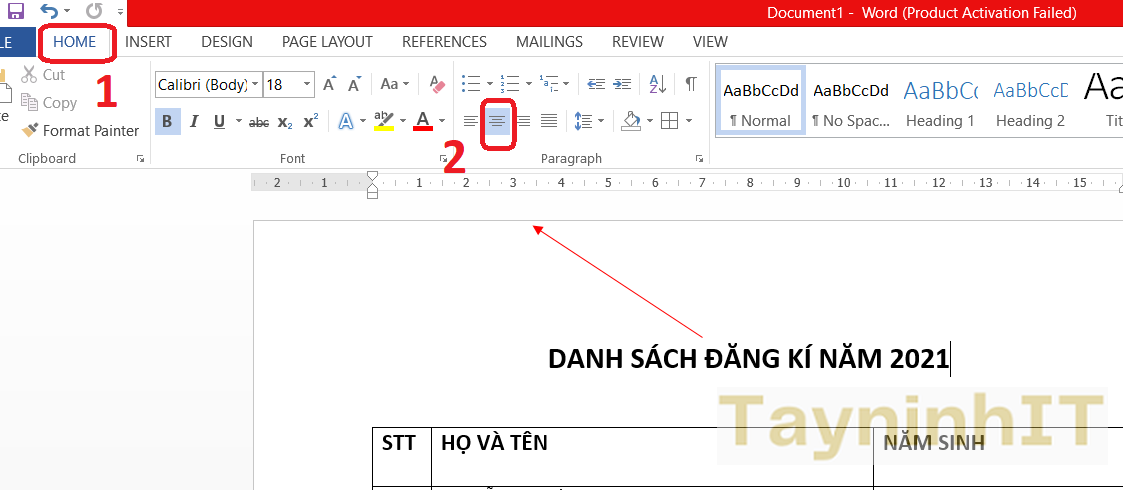Click the Grow Font icon
Image resolution: width=1123 pixels, height=490 pixels.
tap(329, 84)
